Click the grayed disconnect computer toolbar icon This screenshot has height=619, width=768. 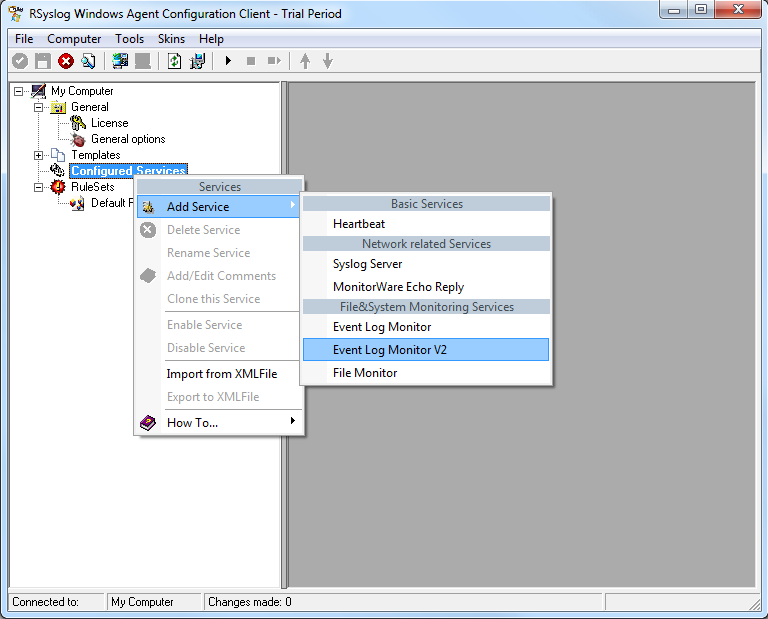pyautogui.click(x=143, y=61)
